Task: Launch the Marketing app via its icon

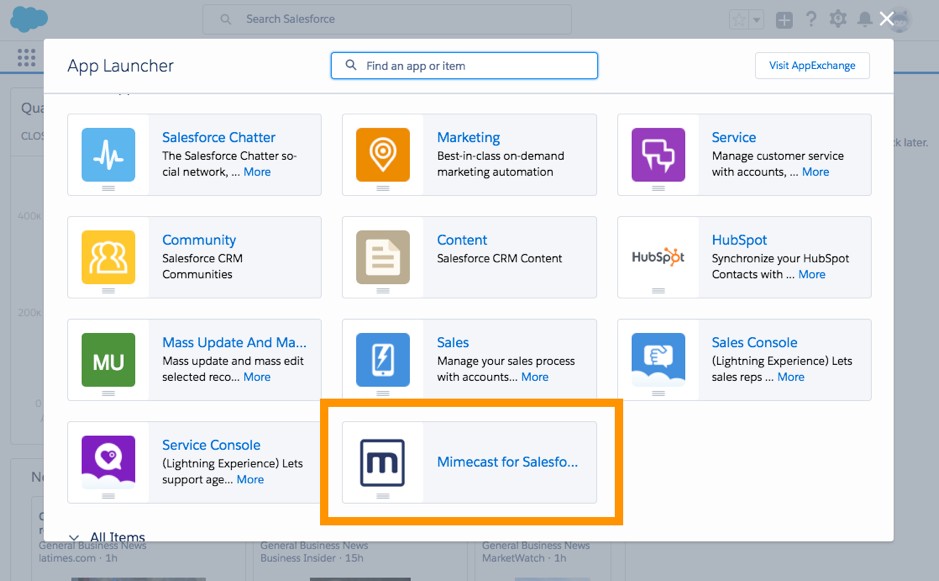Action: tap(383, 155)
